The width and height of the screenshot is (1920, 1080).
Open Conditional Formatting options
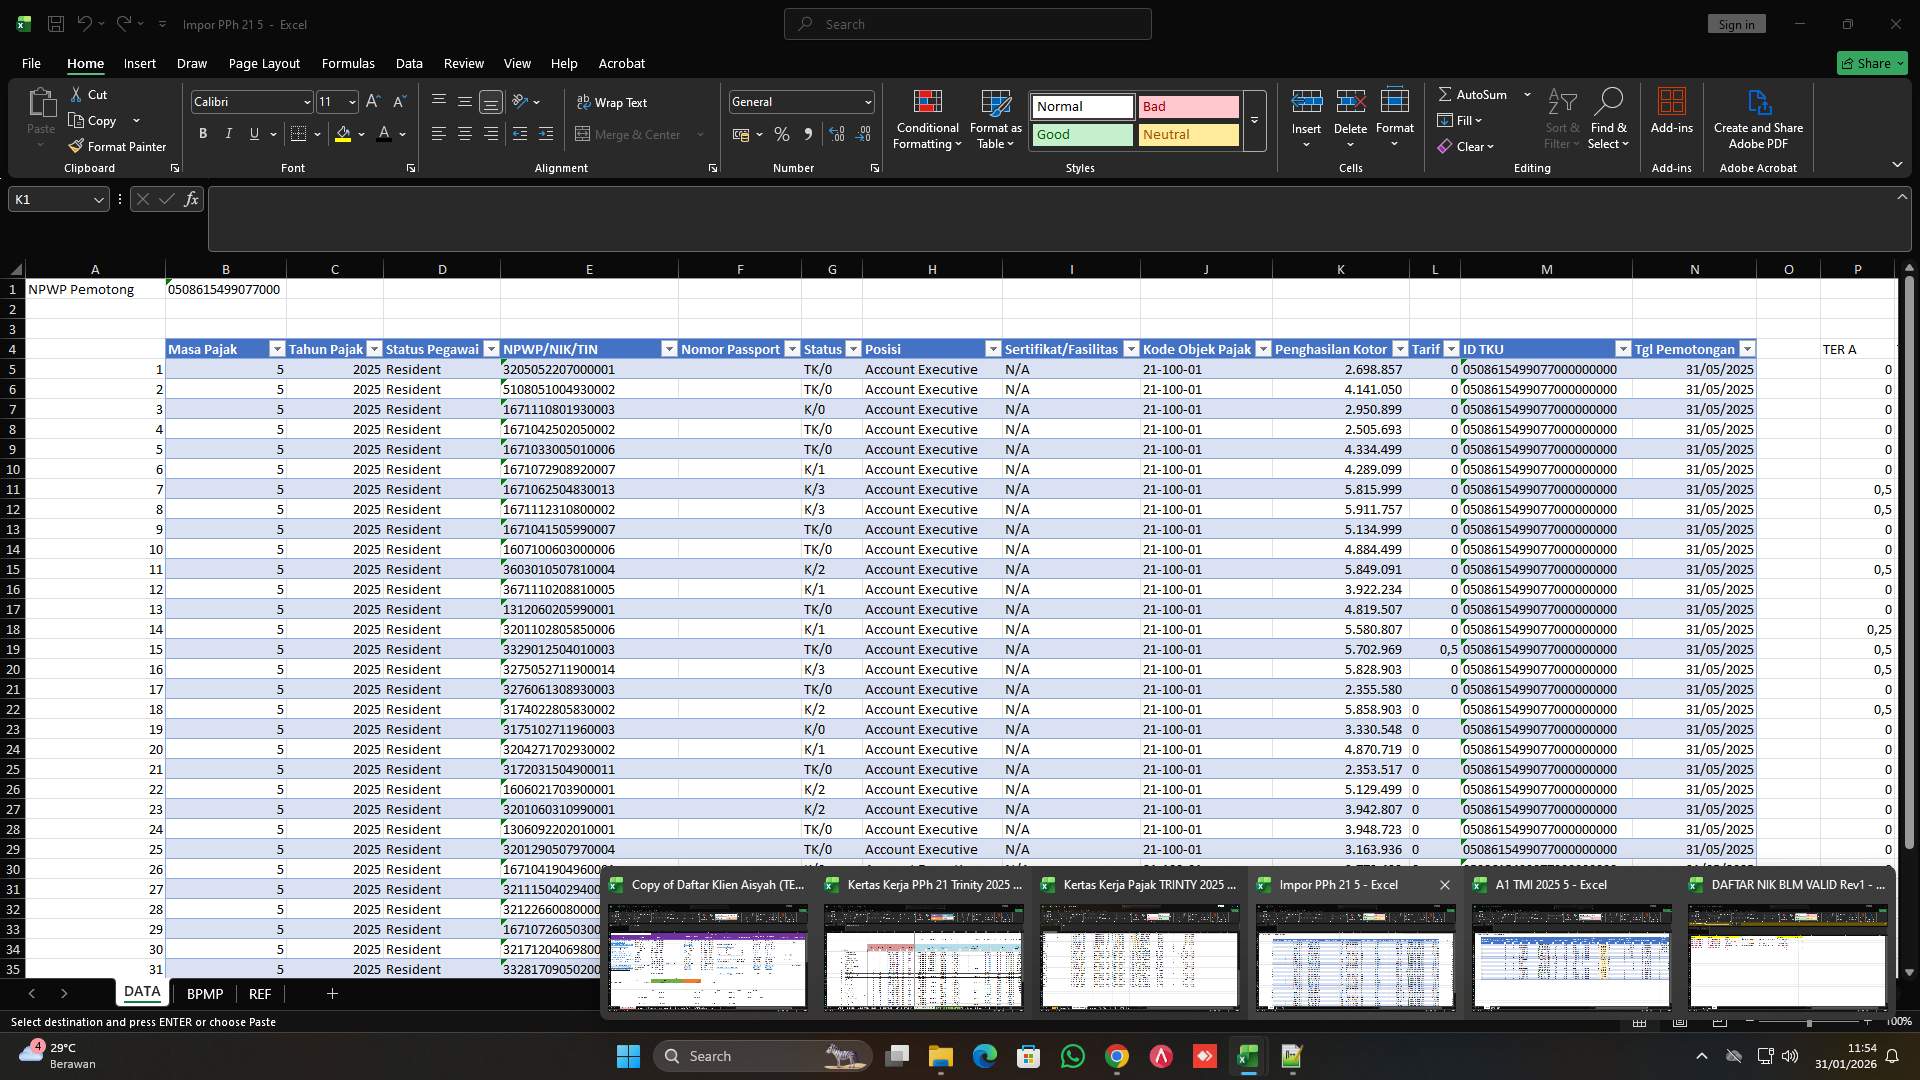(x=927, y=120)
